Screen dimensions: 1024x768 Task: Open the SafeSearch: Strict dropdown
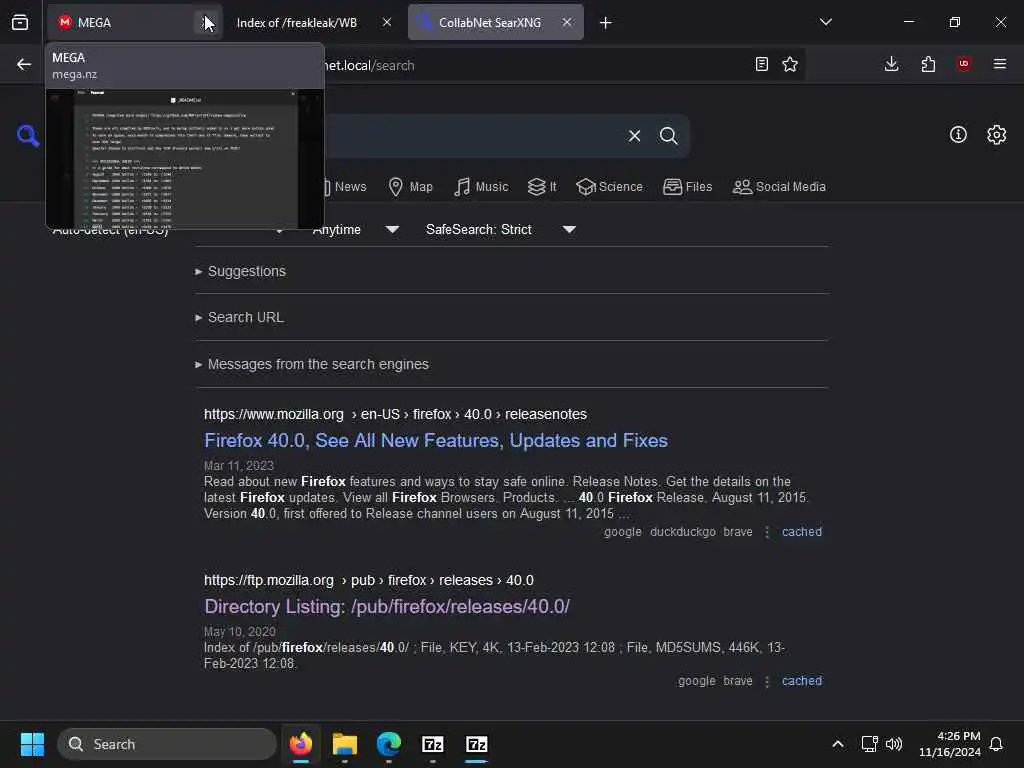click(501, 229)
